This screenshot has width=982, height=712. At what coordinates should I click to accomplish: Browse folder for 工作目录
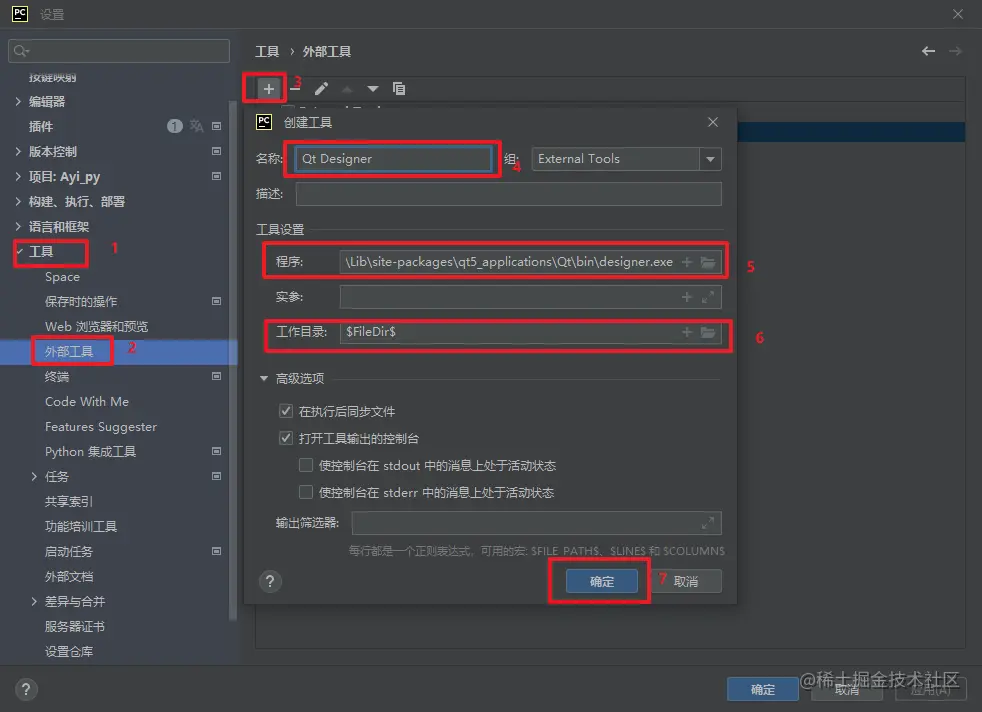pos(708,333)
